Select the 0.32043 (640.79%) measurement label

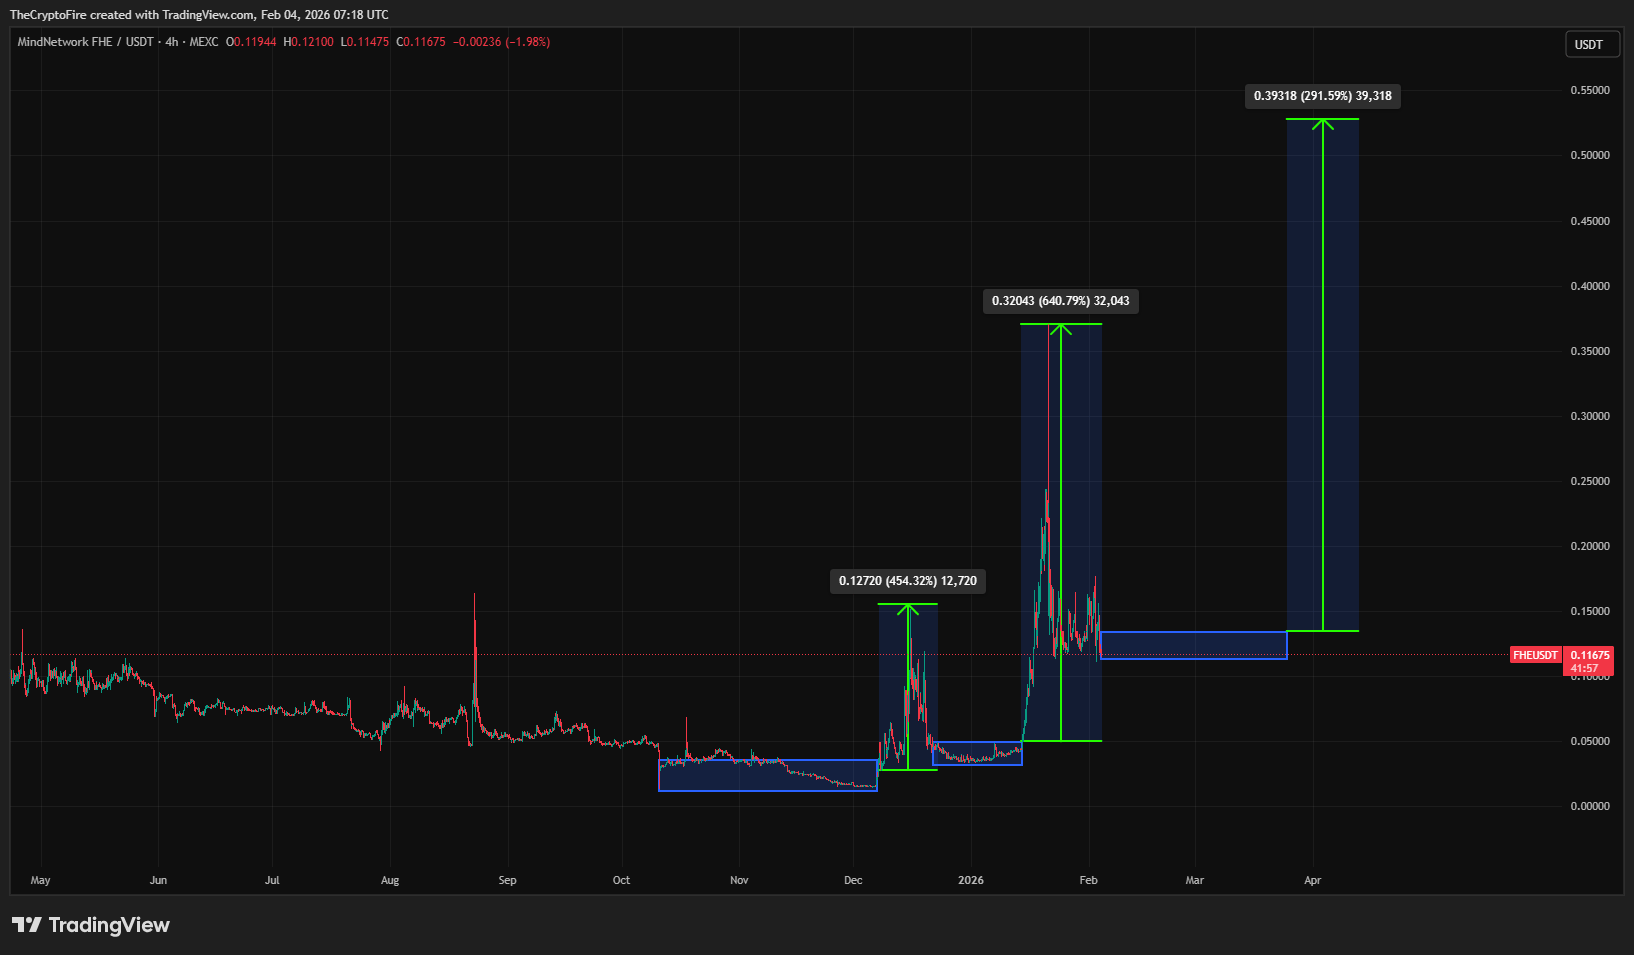pos(1060,301)
